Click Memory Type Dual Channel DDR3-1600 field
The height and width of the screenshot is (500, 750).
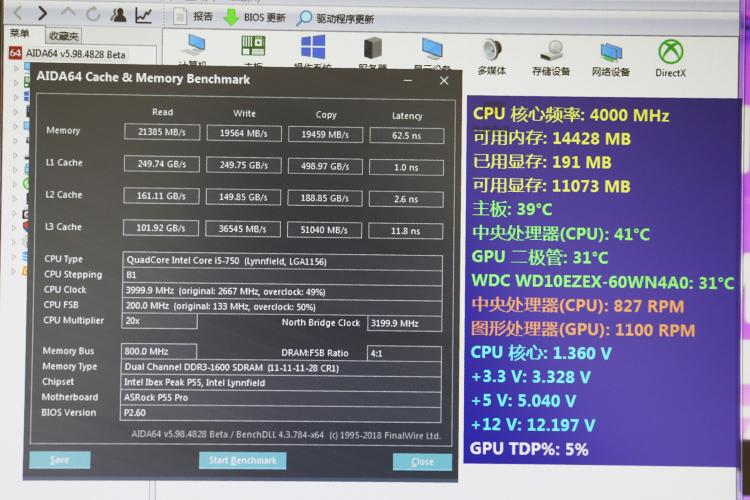click(x=281, y=367)
